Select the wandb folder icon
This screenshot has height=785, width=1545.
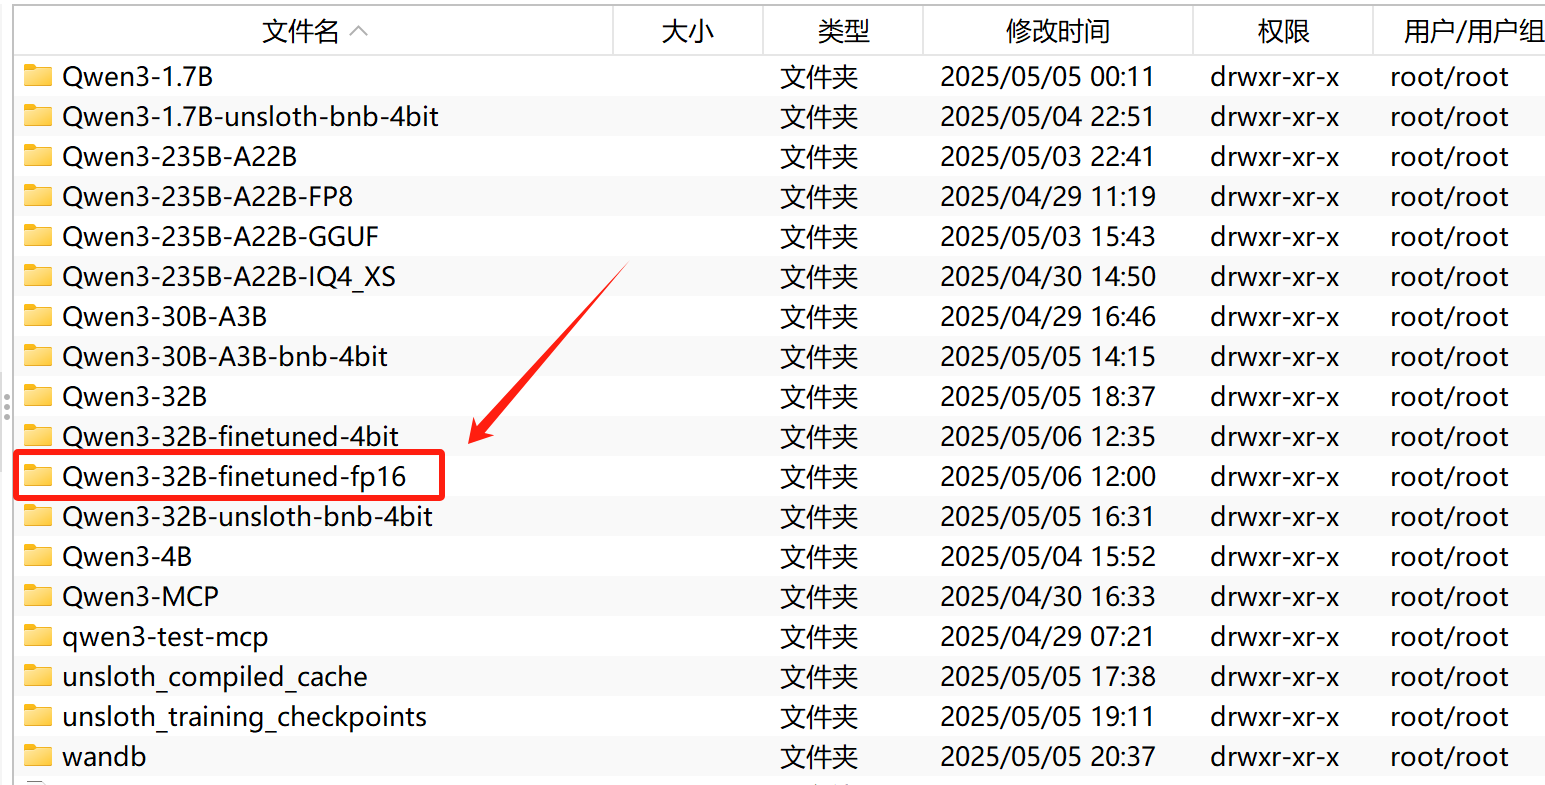click(x=38, y=756)
